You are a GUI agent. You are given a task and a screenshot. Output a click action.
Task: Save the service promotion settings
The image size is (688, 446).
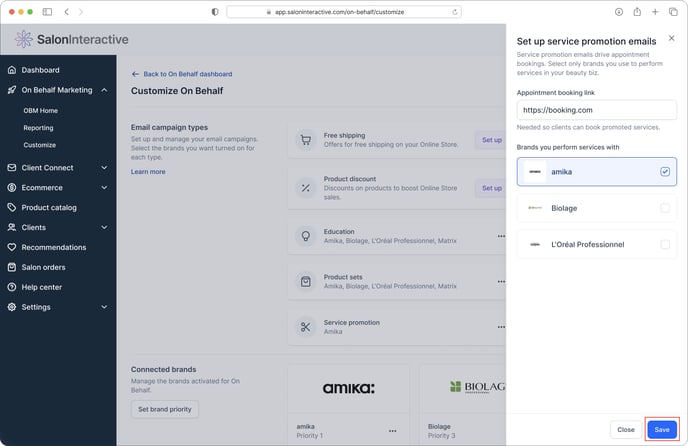[662, 430]
